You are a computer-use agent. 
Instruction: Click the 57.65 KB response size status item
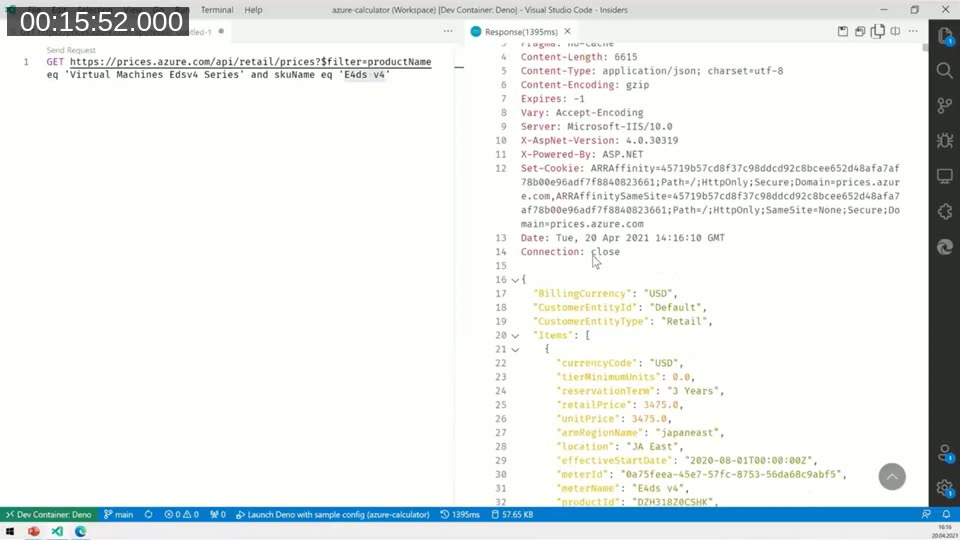[x=512, y=514]
